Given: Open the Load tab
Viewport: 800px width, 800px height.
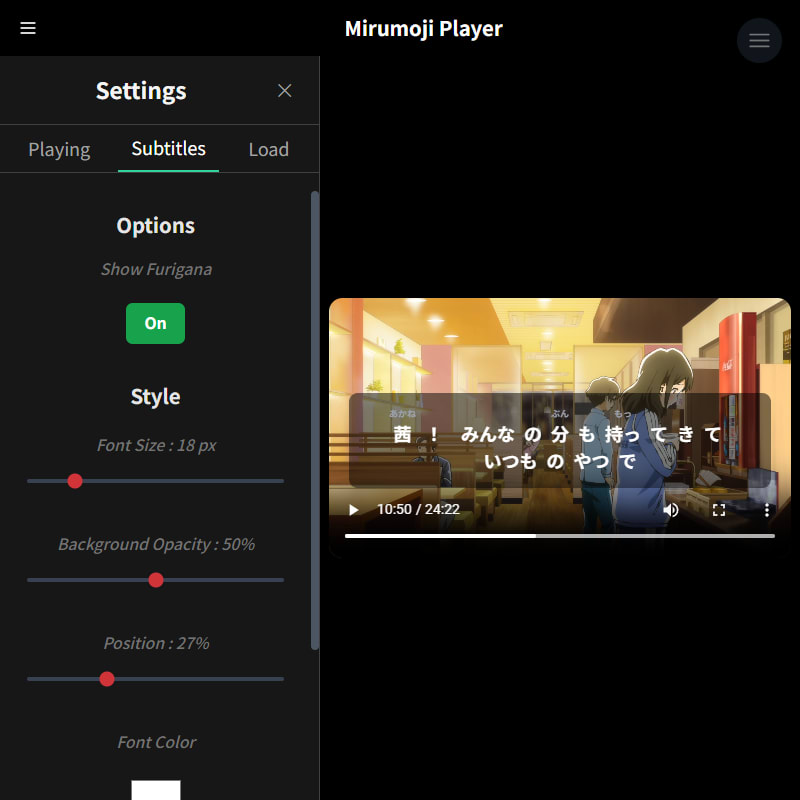Looking at the screenshot, I should [268, 149].
